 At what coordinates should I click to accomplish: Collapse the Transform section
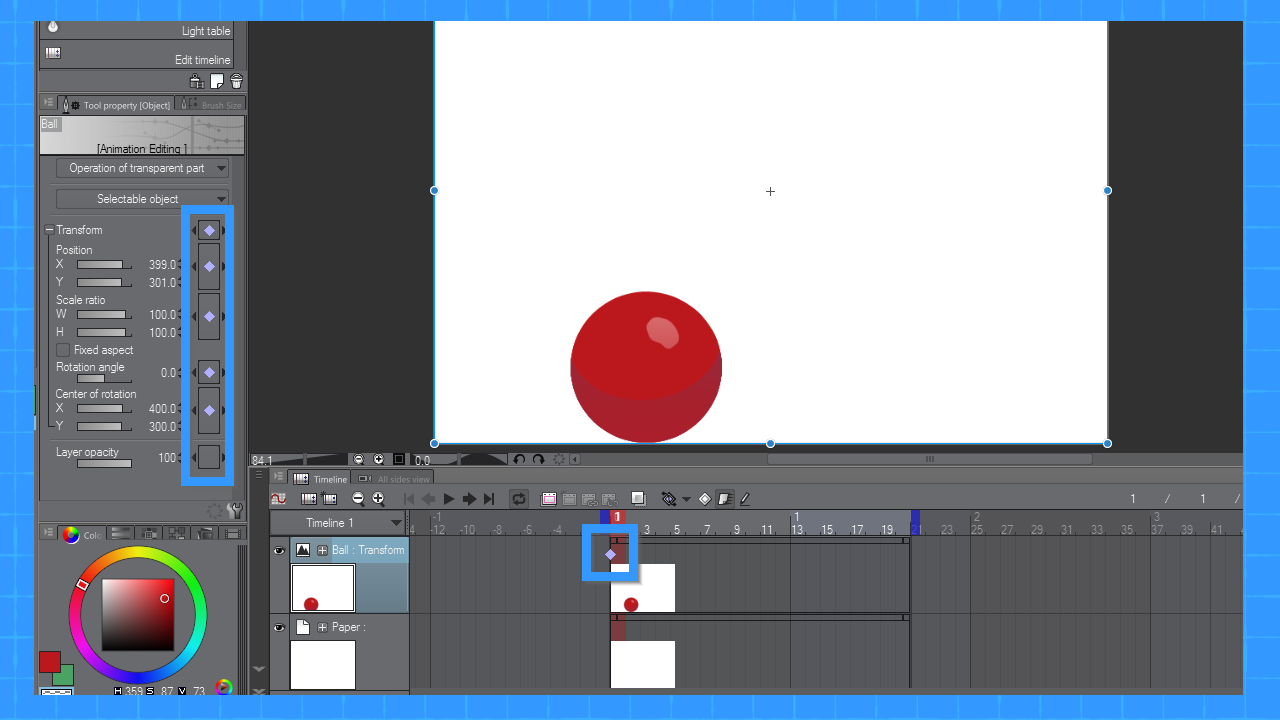coord(49,230)
